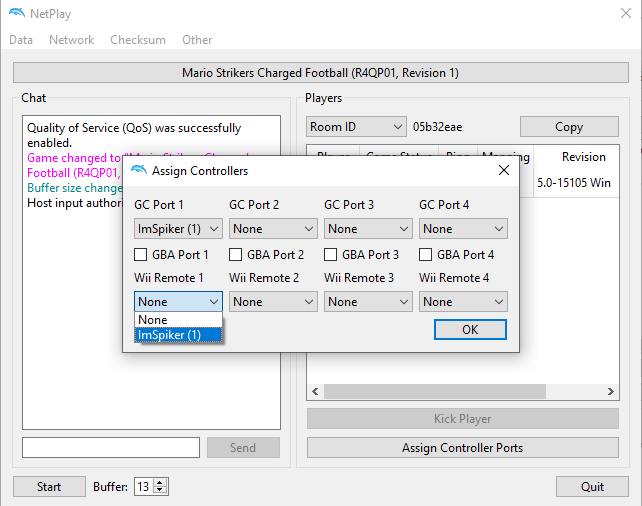Screen dimensions: 642x506
Task: Click the players list scroll right arrow
Action: 610,391
